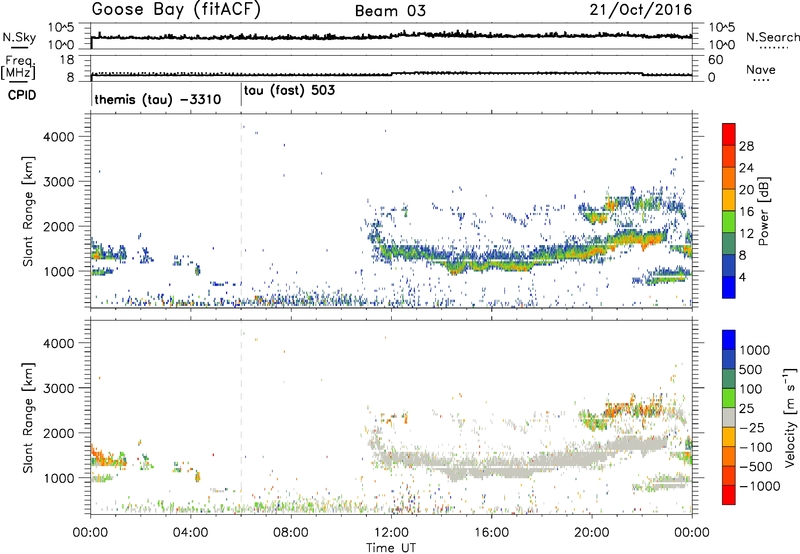This screenshot has width=800, height=554.
Task: Click the 'N.Sky' legend label
Action: tap(19, 37)
